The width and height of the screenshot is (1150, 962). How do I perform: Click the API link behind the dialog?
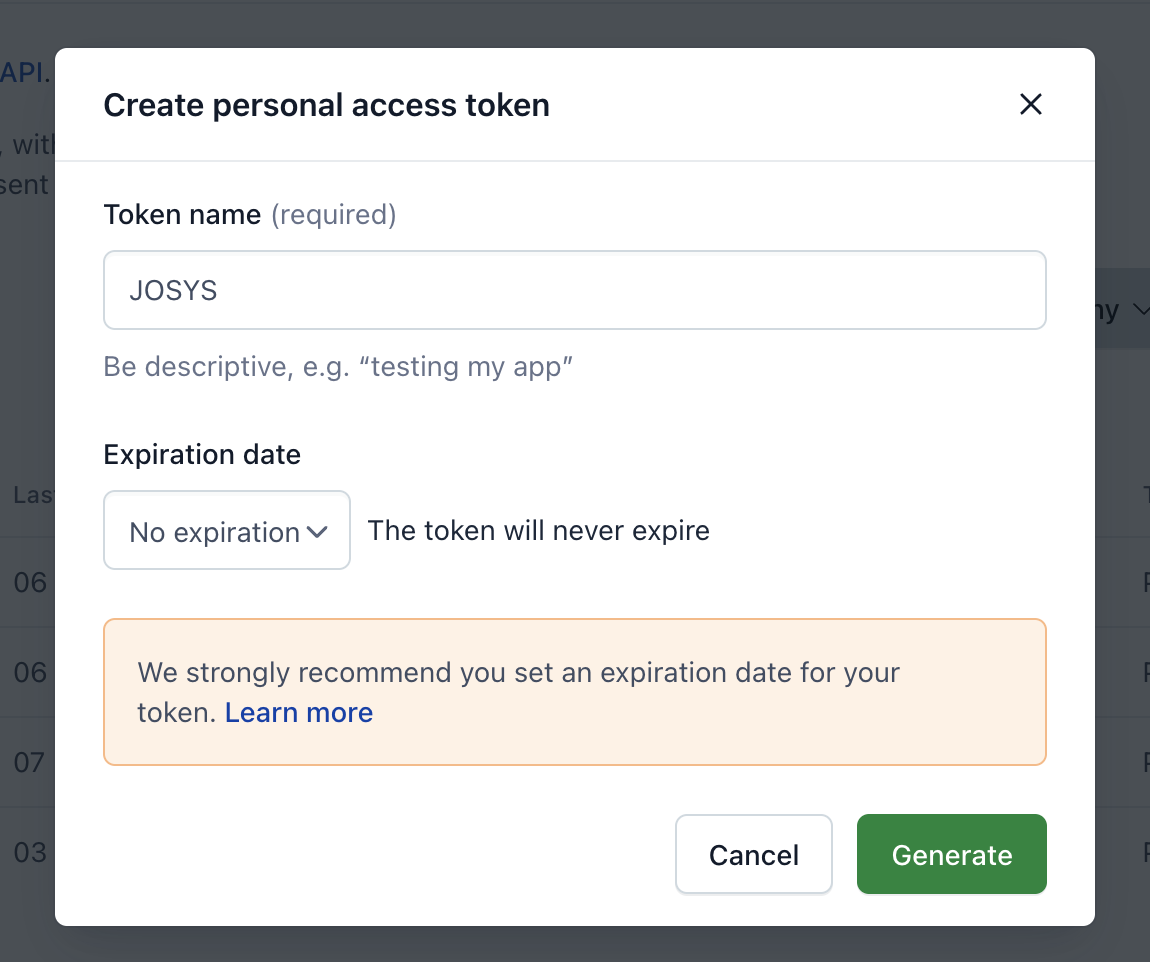point(23,72)
